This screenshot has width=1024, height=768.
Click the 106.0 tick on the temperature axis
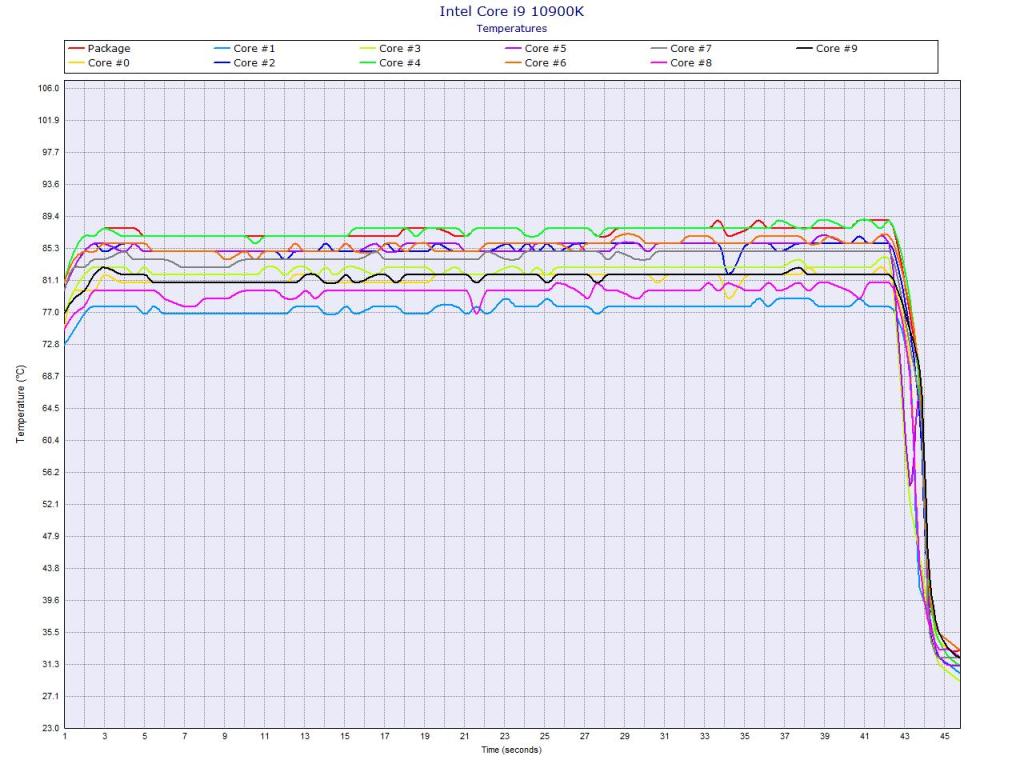[48, 88]
